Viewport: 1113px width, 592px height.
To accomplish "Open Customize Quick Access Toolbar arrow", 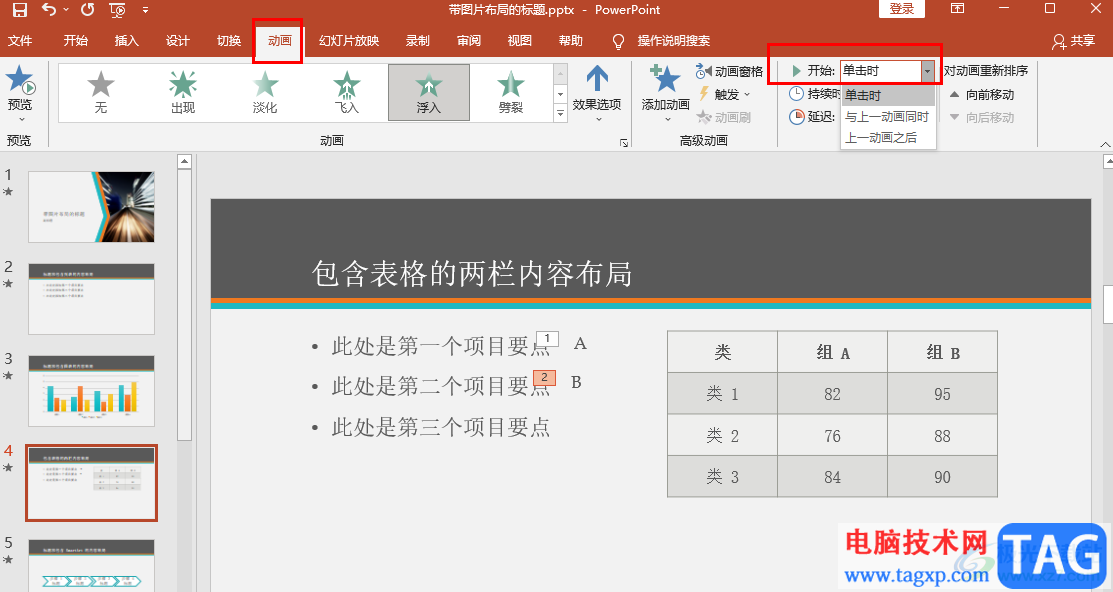I will pos(146,10).
